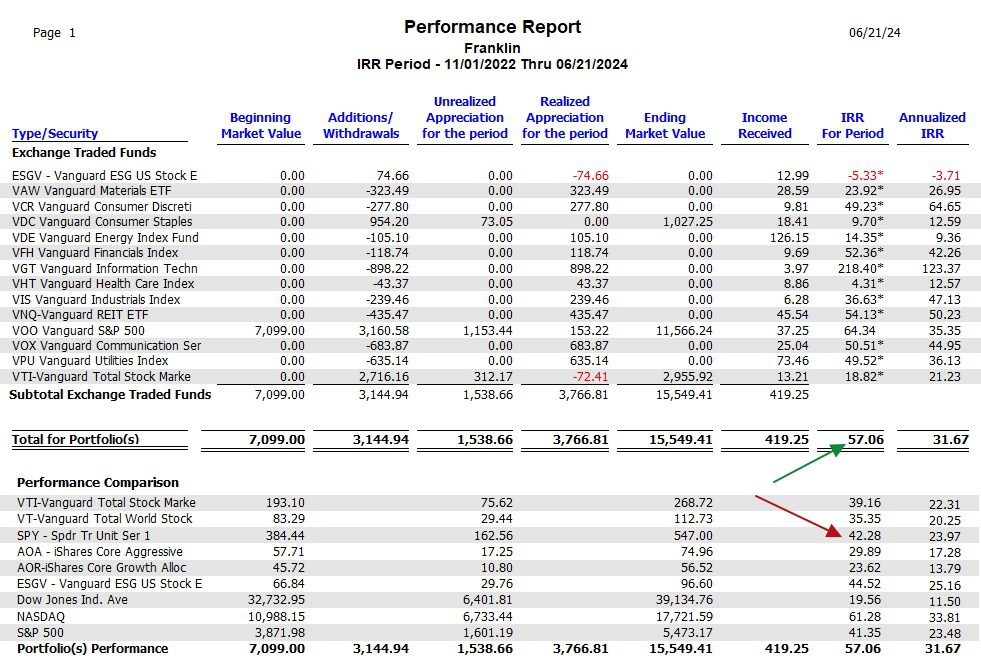This screenshot has height=669, width=981.
Task: Select the VHT Vanguard Health Care Index row
Action: click(490, 283)
